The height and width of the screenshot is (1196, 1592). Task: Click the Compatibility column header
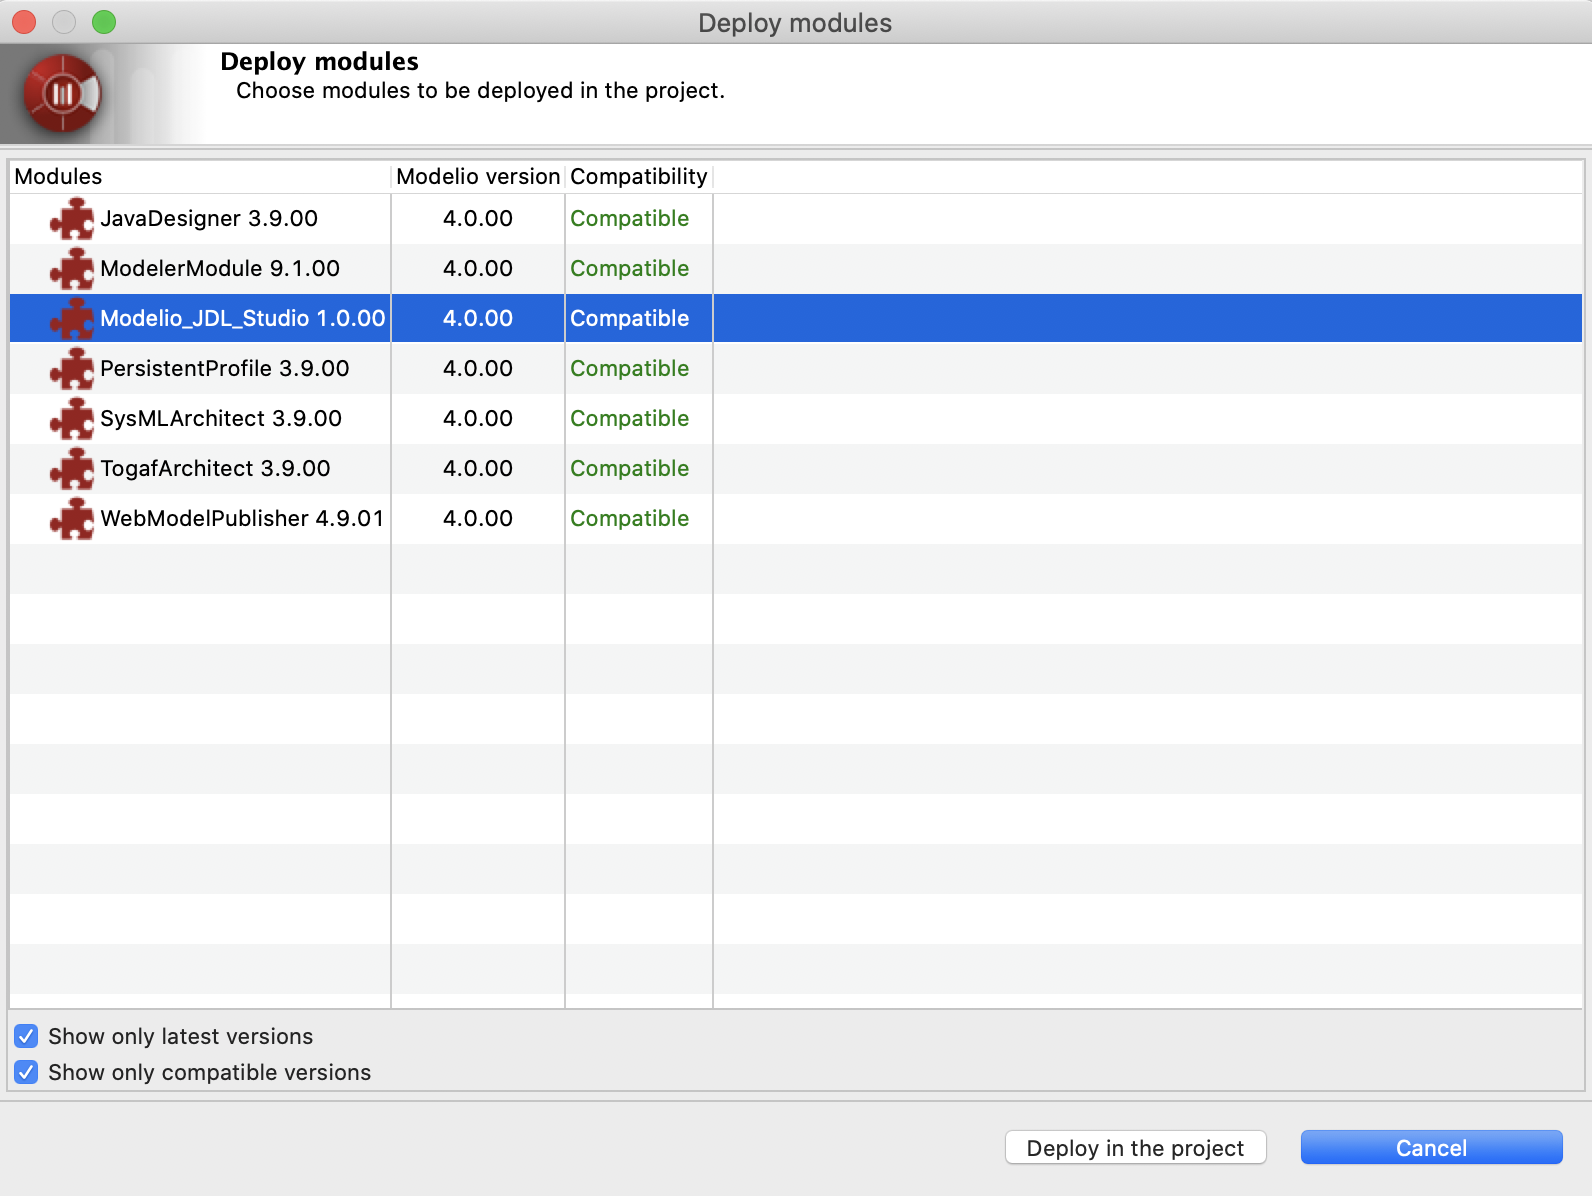pos(639,177)
